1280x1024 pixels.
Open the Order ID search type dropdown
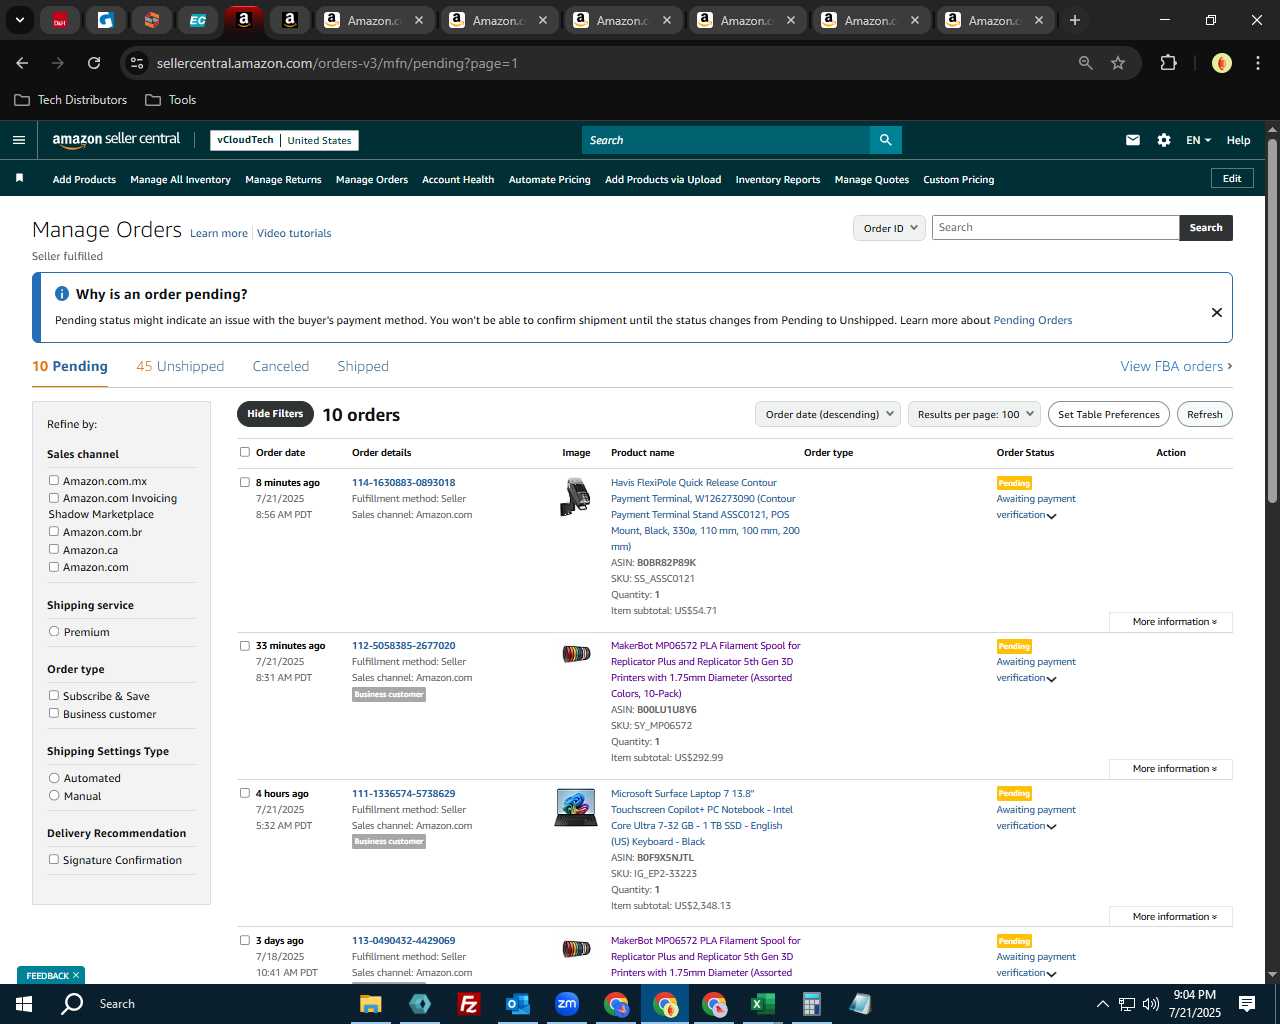point(889,228)
